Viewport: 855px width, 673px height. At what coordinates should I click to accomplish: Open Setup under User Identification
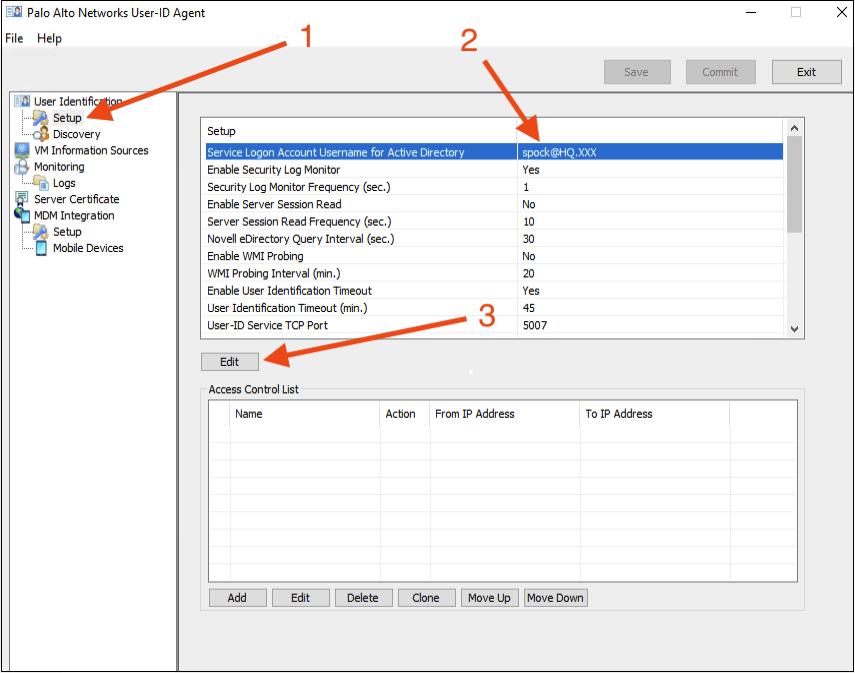click(67, 118)
